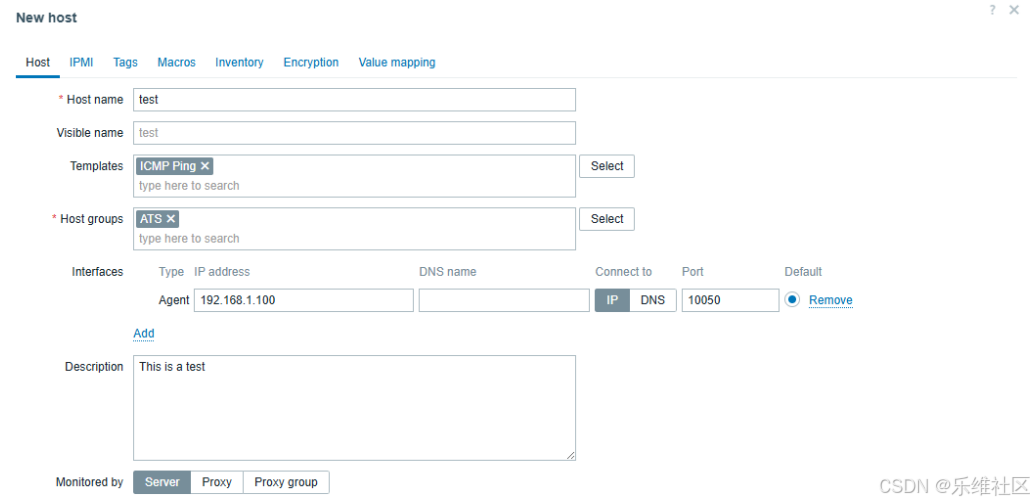The width and height of the screenshot is (1034, 504).
Task: Click the Interfaces label
Action: [98, 272]
